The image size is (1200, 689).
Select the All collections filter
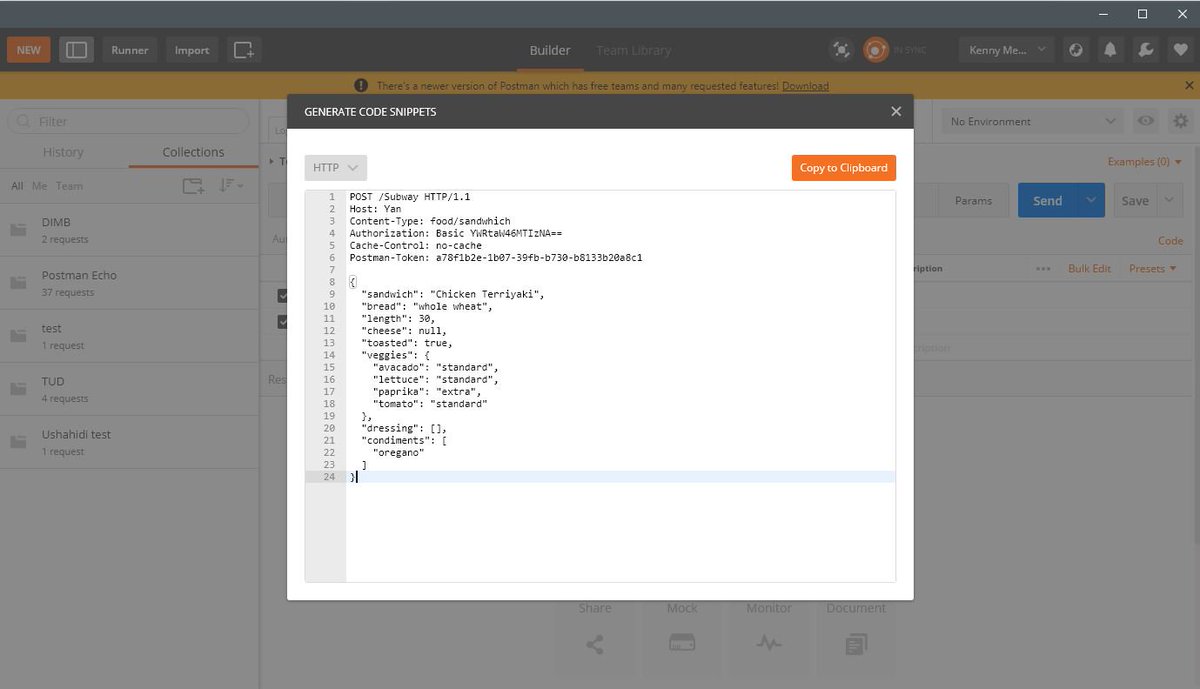[17, 186]
